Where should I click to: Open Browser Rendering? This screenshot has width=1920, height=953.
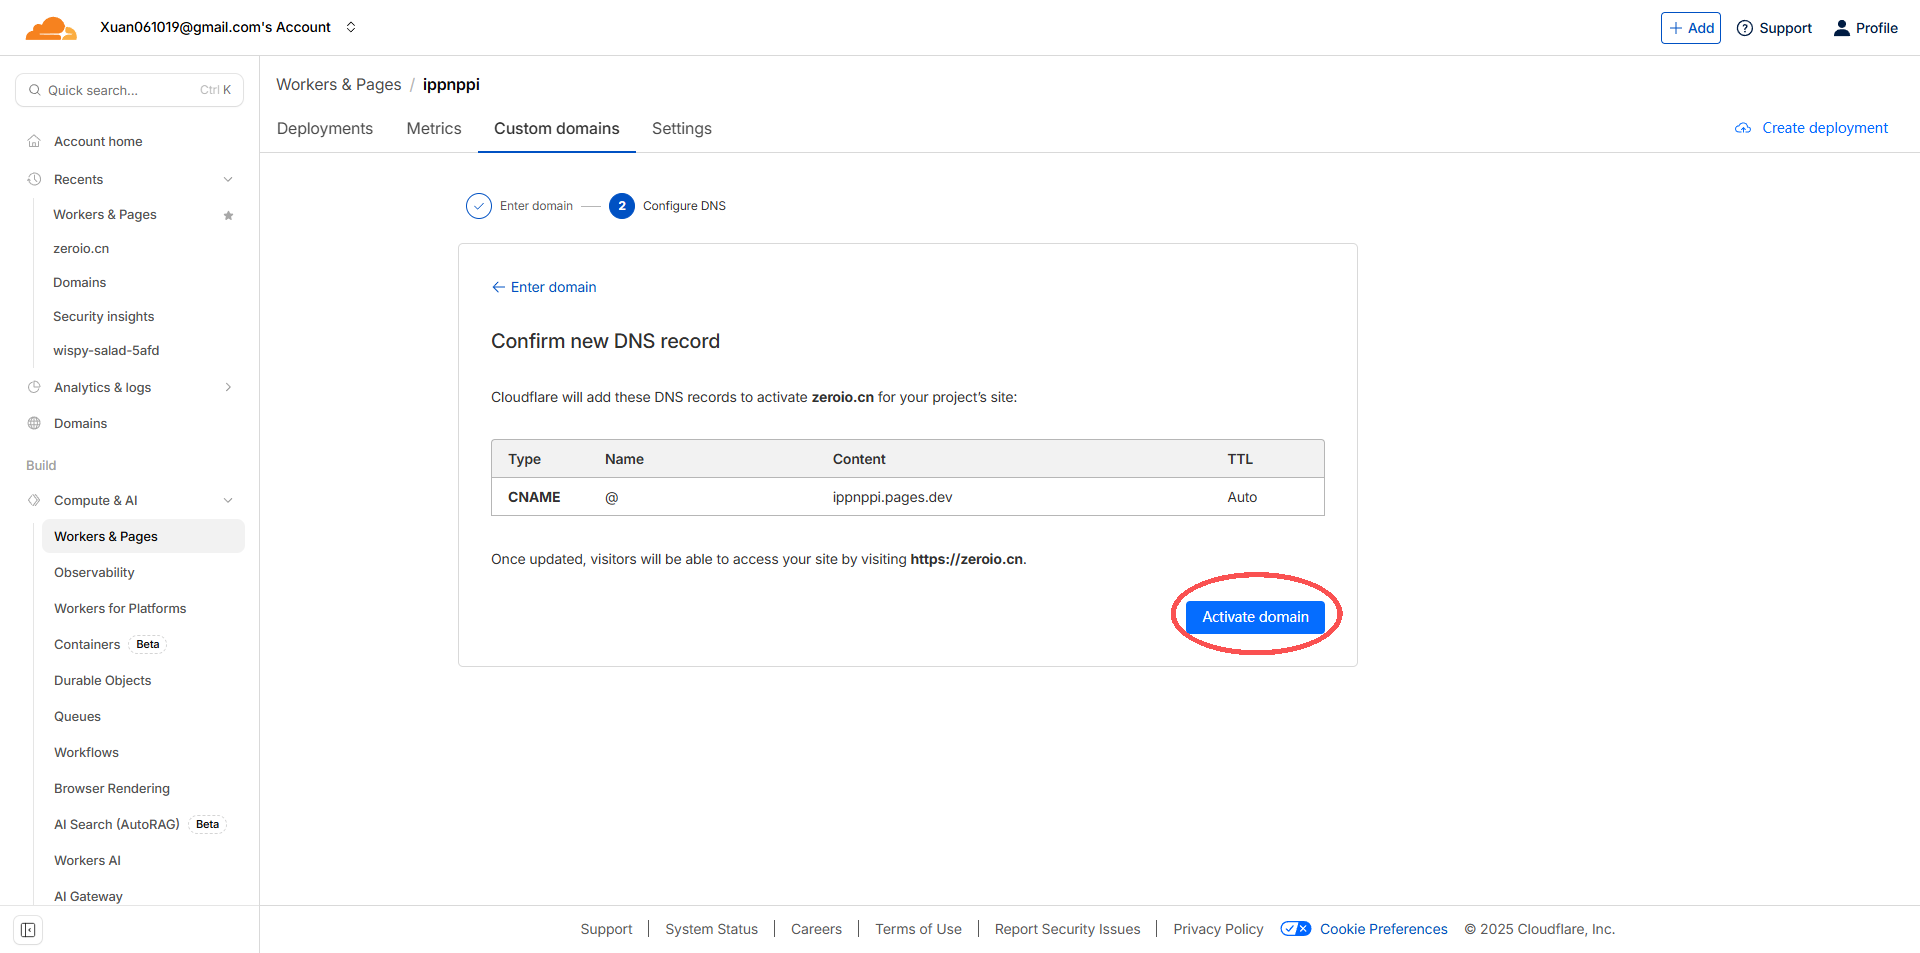(x=112, y=788)
